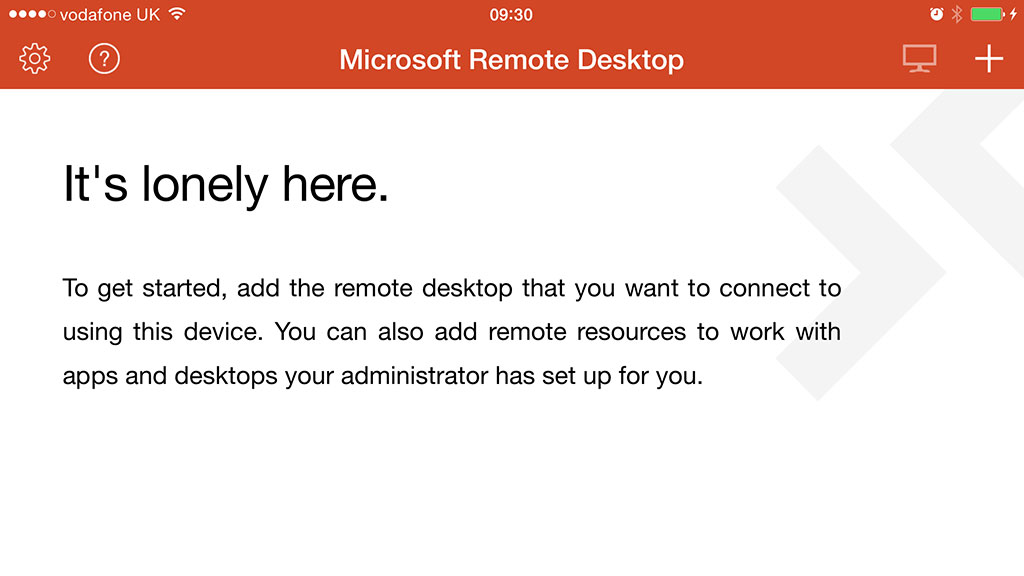Tap the signal strength dots
Viewport: 1024px width, 576px height.
click(x=31, y=14)
